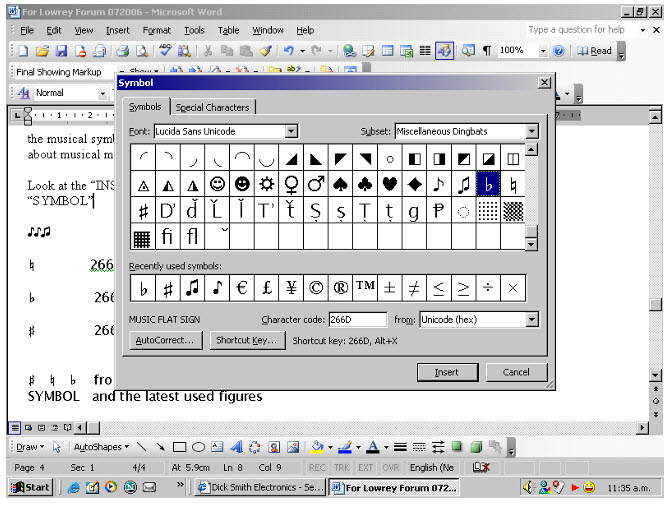The width and height of the screenshot is (670, 506).
Task: Open the Font dropdown in Symbol dialog
Action: [291, 131]
